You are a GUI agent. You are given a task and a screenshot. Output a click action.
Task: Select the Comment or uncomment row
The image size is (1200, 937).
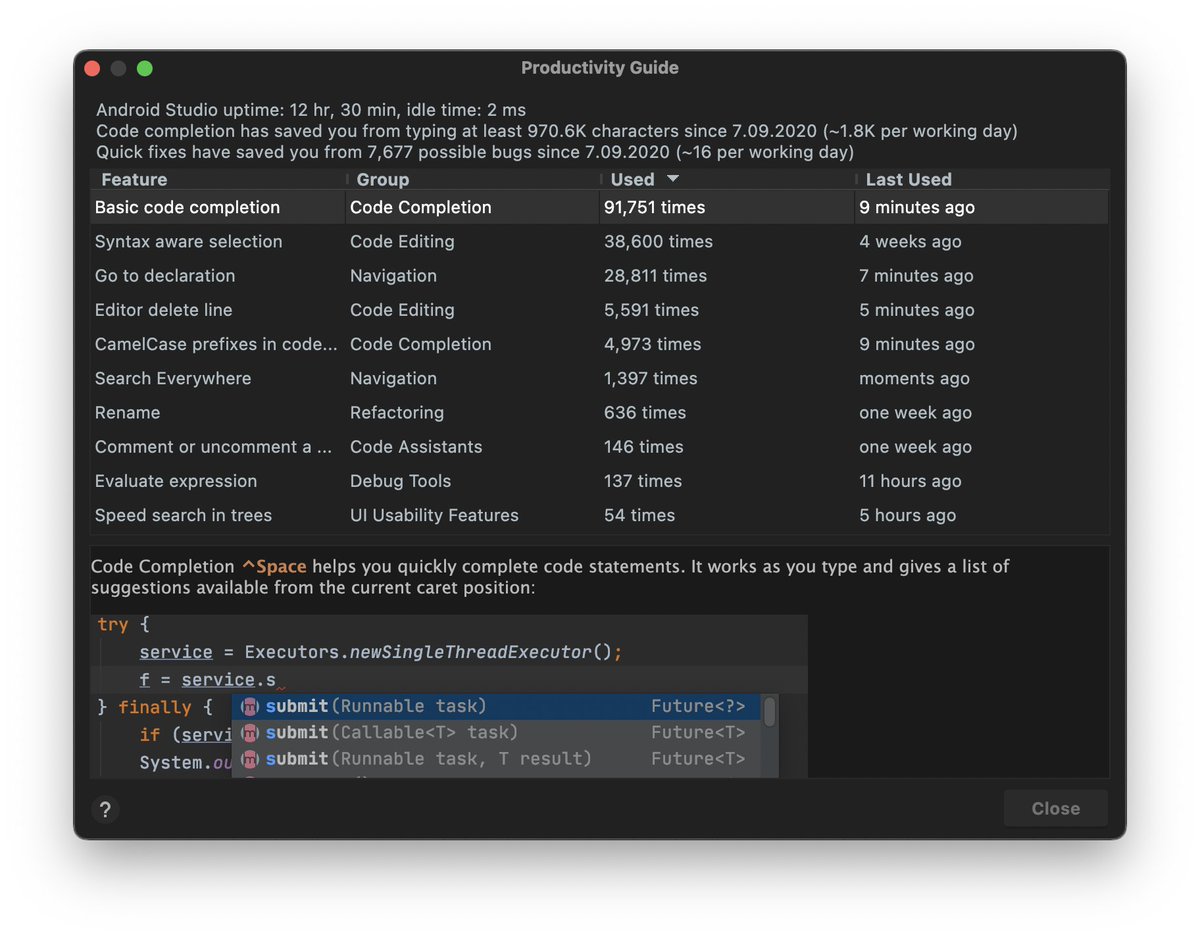(600, 447)
